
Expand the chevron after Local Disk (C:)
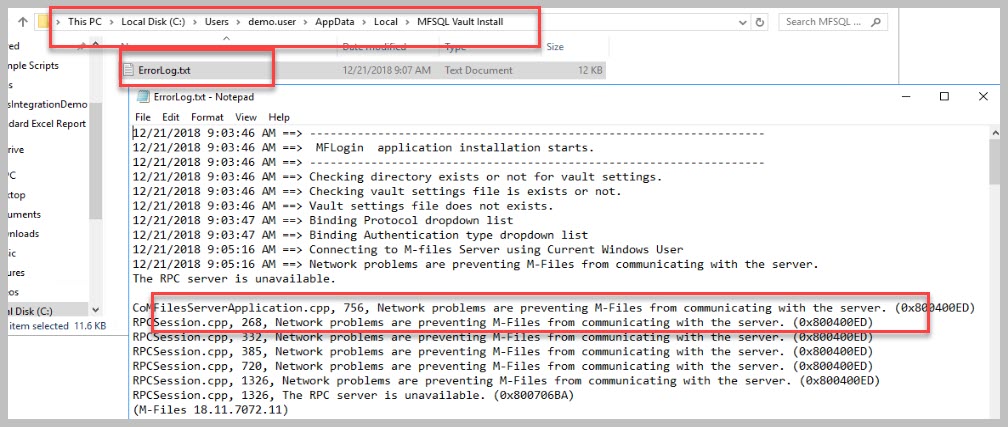pos(195,22)
